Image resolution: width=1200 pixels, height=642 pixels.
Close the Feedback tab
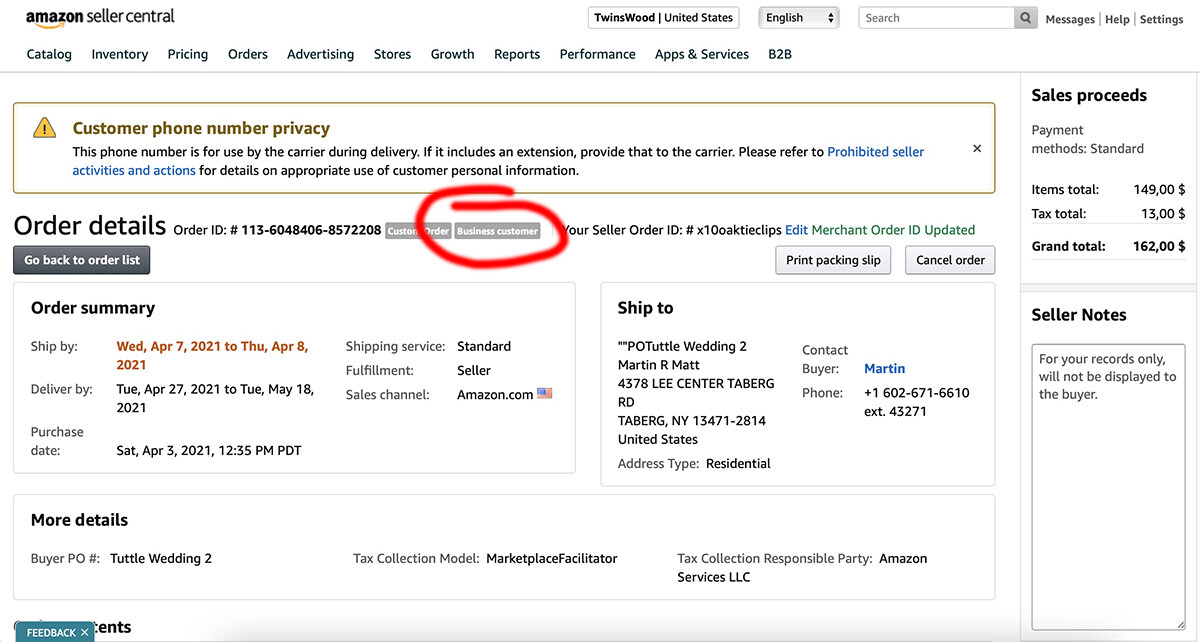coord(85,632)
